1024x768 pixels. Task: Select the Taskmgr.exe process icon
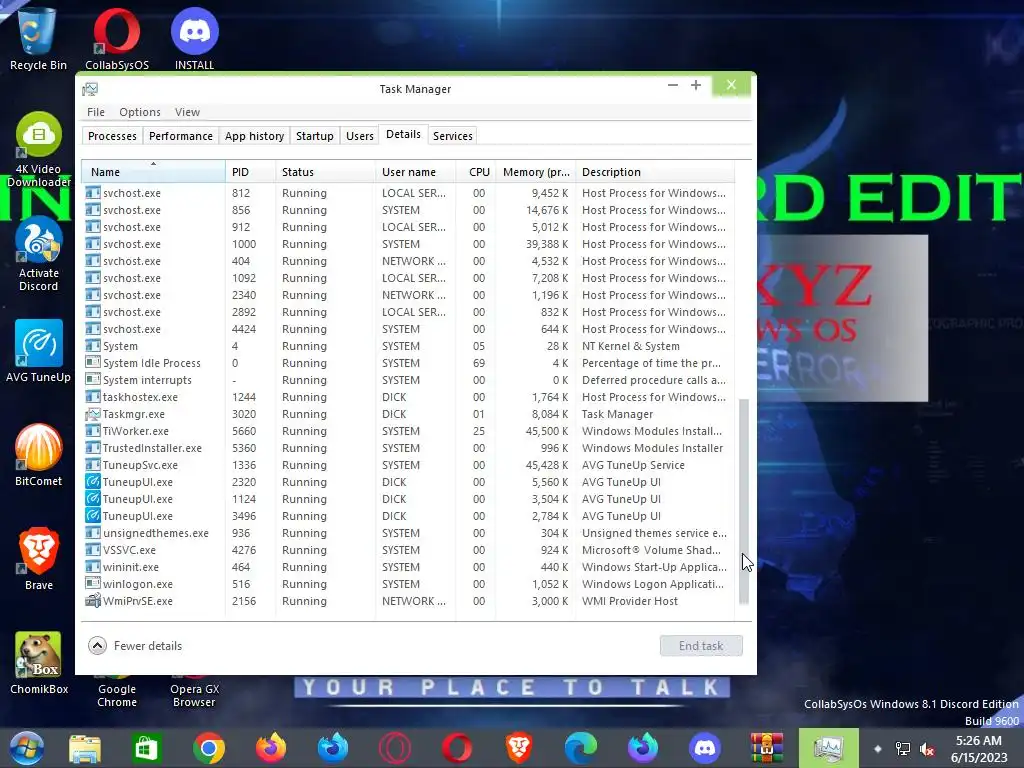tap(93, 414)
